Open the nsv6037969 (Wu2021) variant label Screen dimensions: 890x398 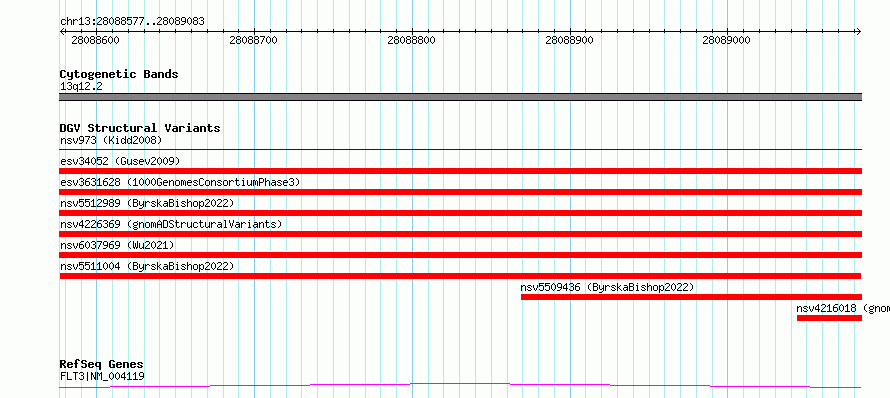[117, 245]
